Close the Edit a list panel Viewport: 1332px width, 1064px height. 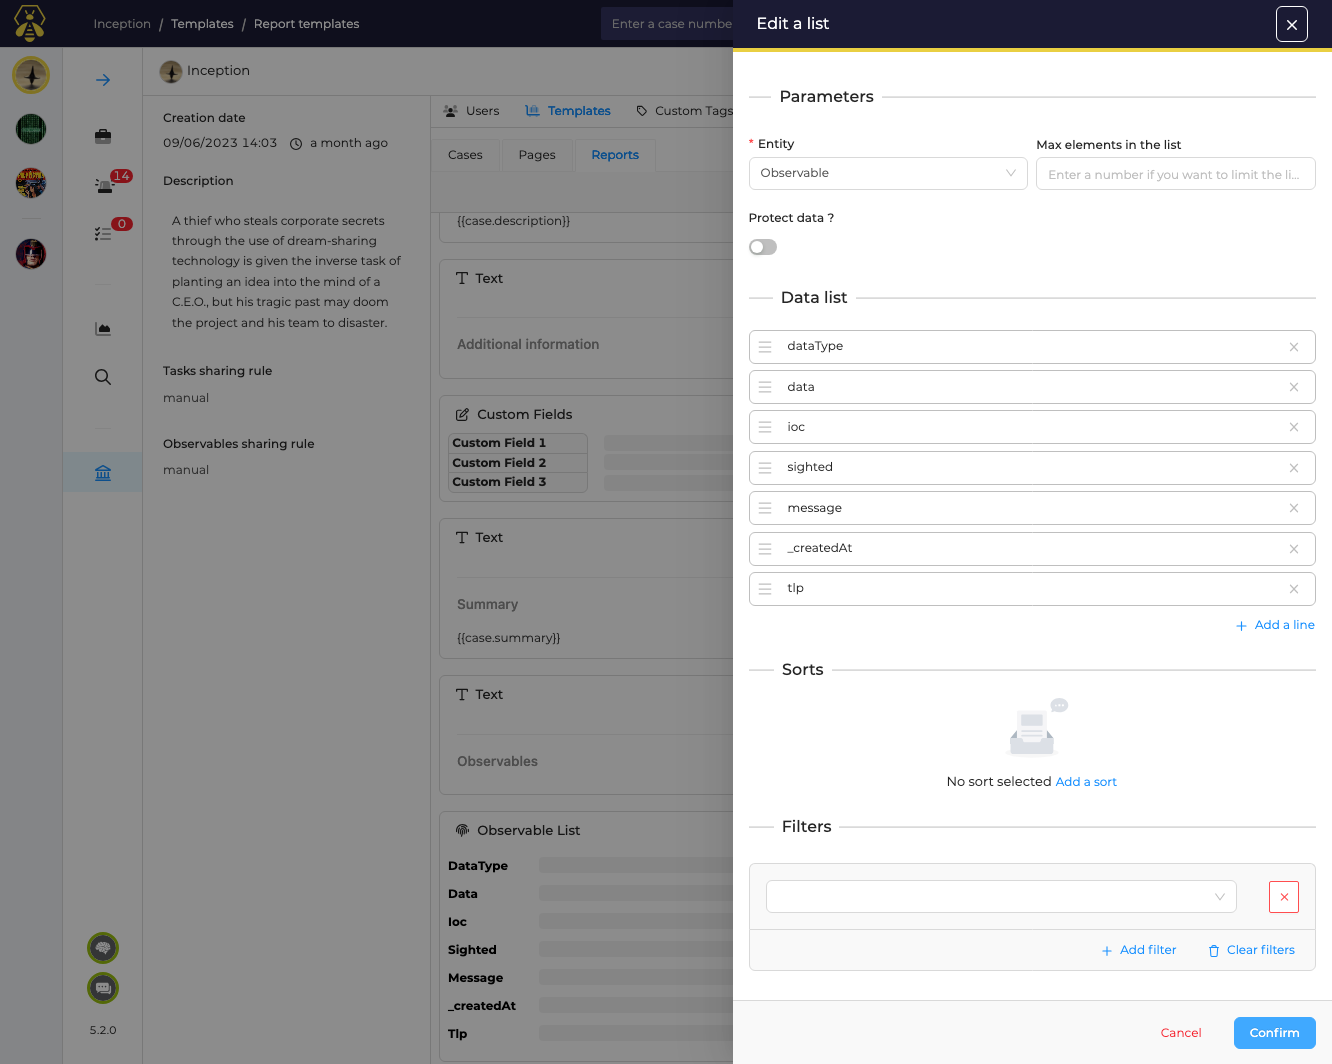tap(1291, 24)
